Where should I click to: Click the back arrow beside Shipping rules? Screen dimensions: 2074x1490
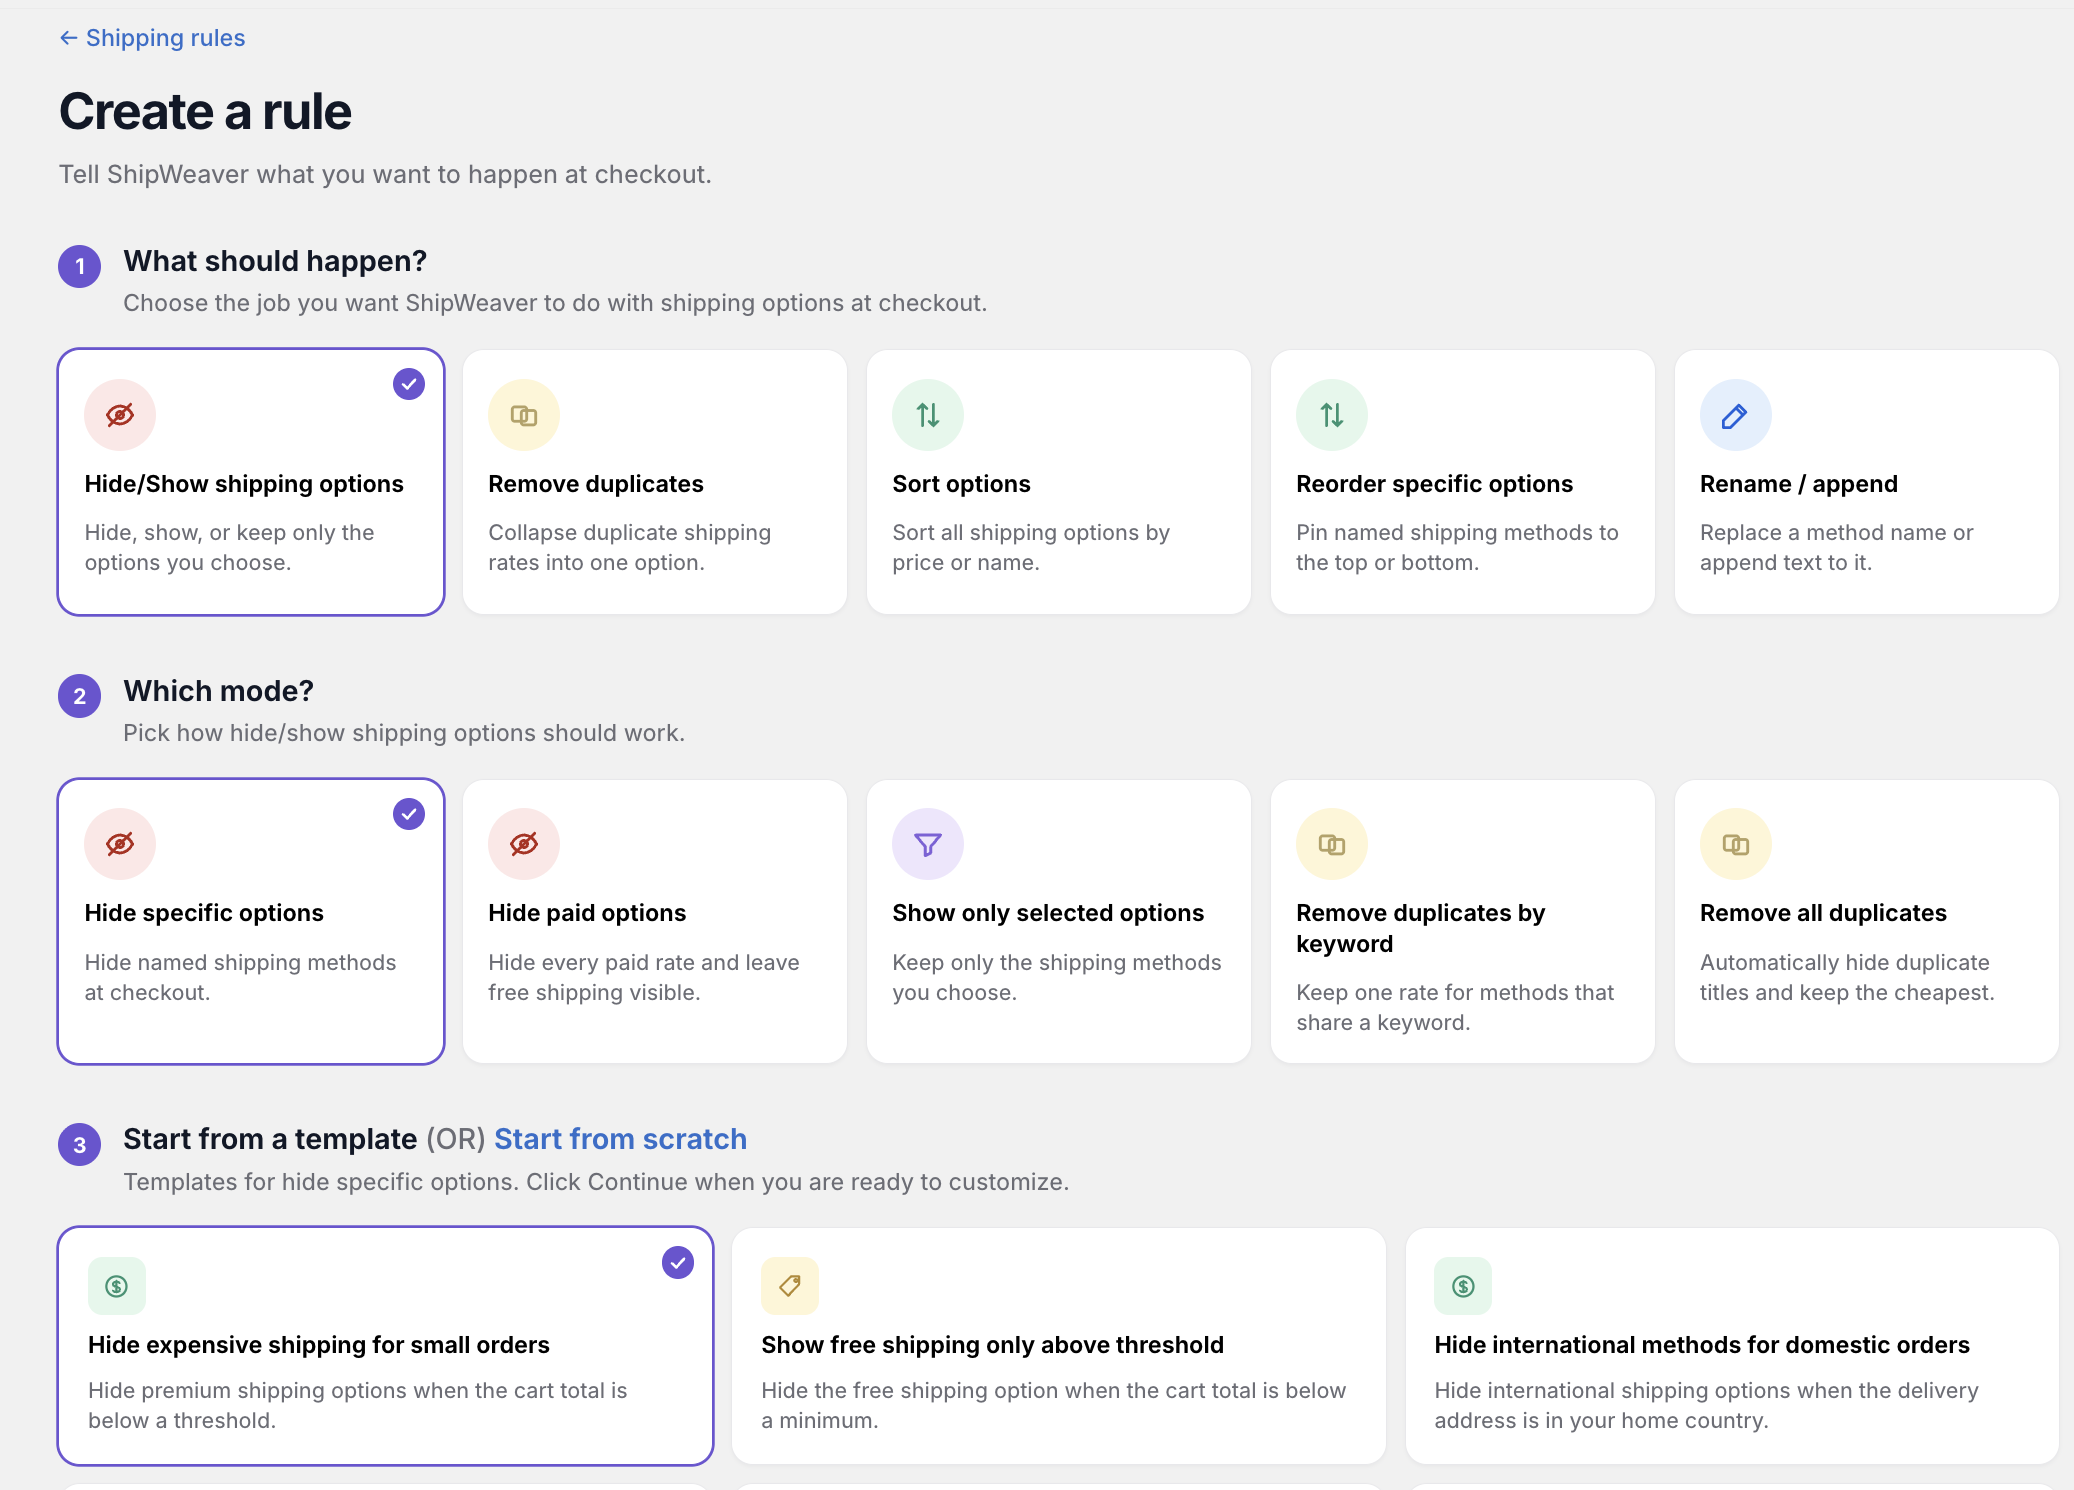coord(68,38)
